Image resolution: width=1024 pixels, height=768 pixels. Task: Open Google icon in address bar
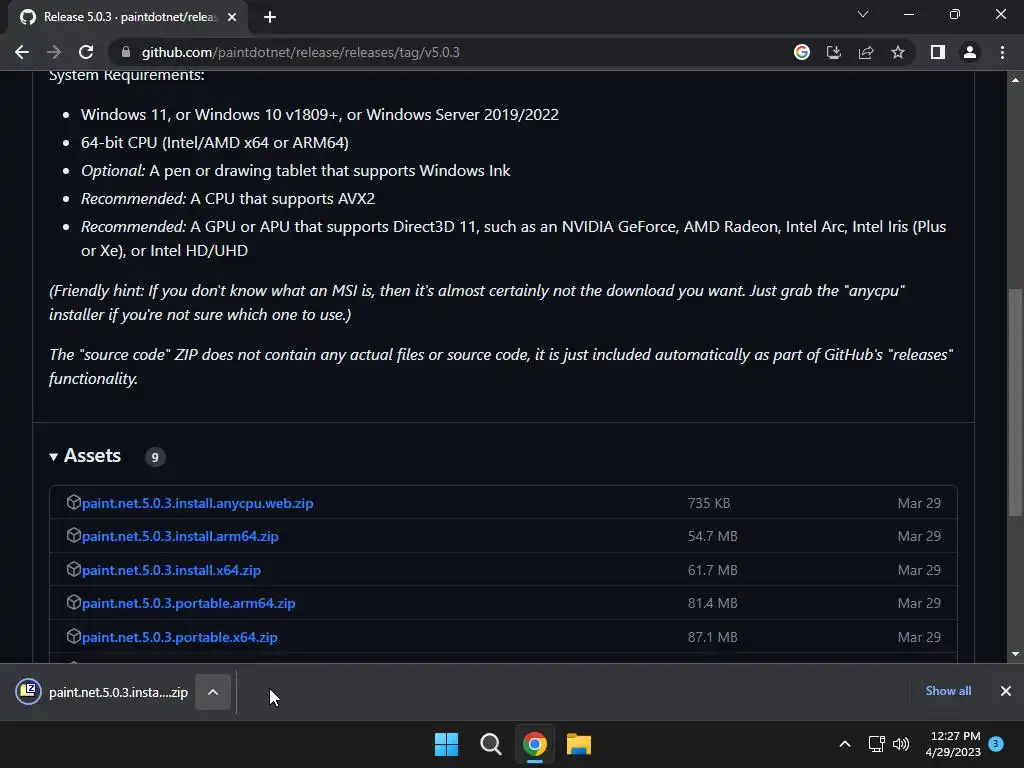pos(802,52)
